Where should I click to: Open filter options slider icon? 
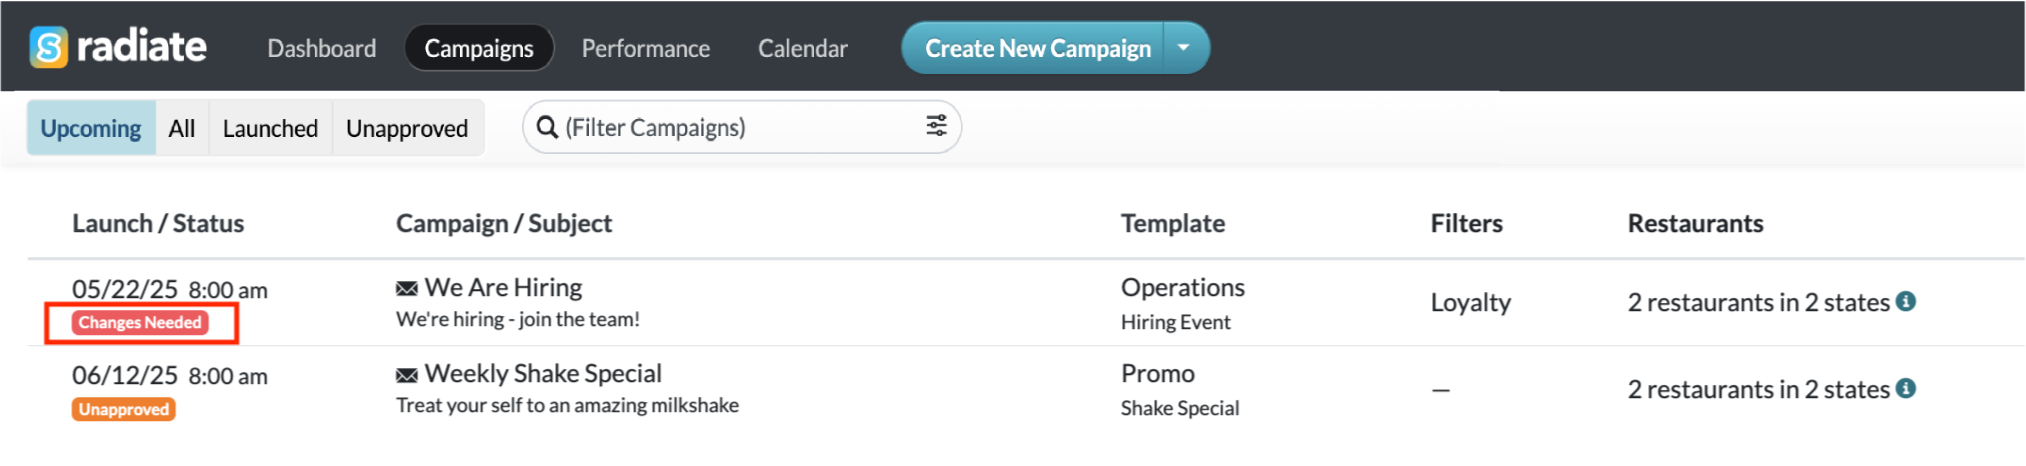point(936,126)
